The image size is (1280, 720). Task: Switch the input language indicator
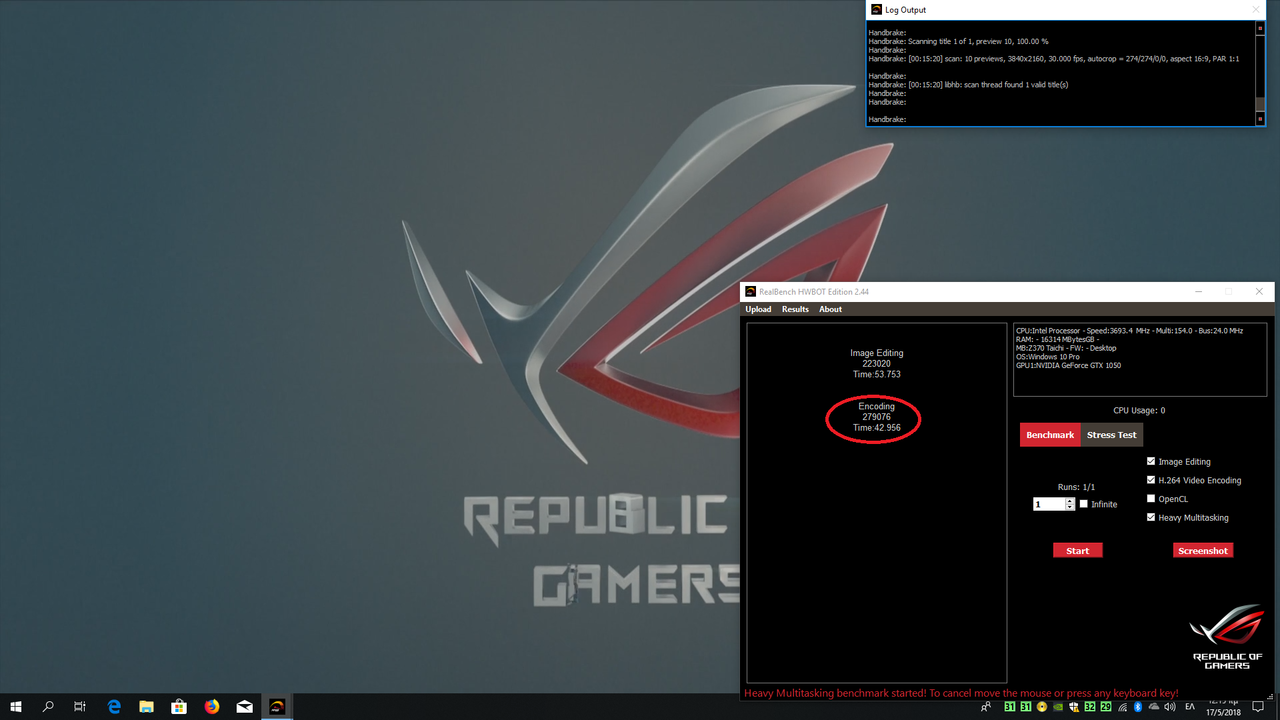point(1190,707)
